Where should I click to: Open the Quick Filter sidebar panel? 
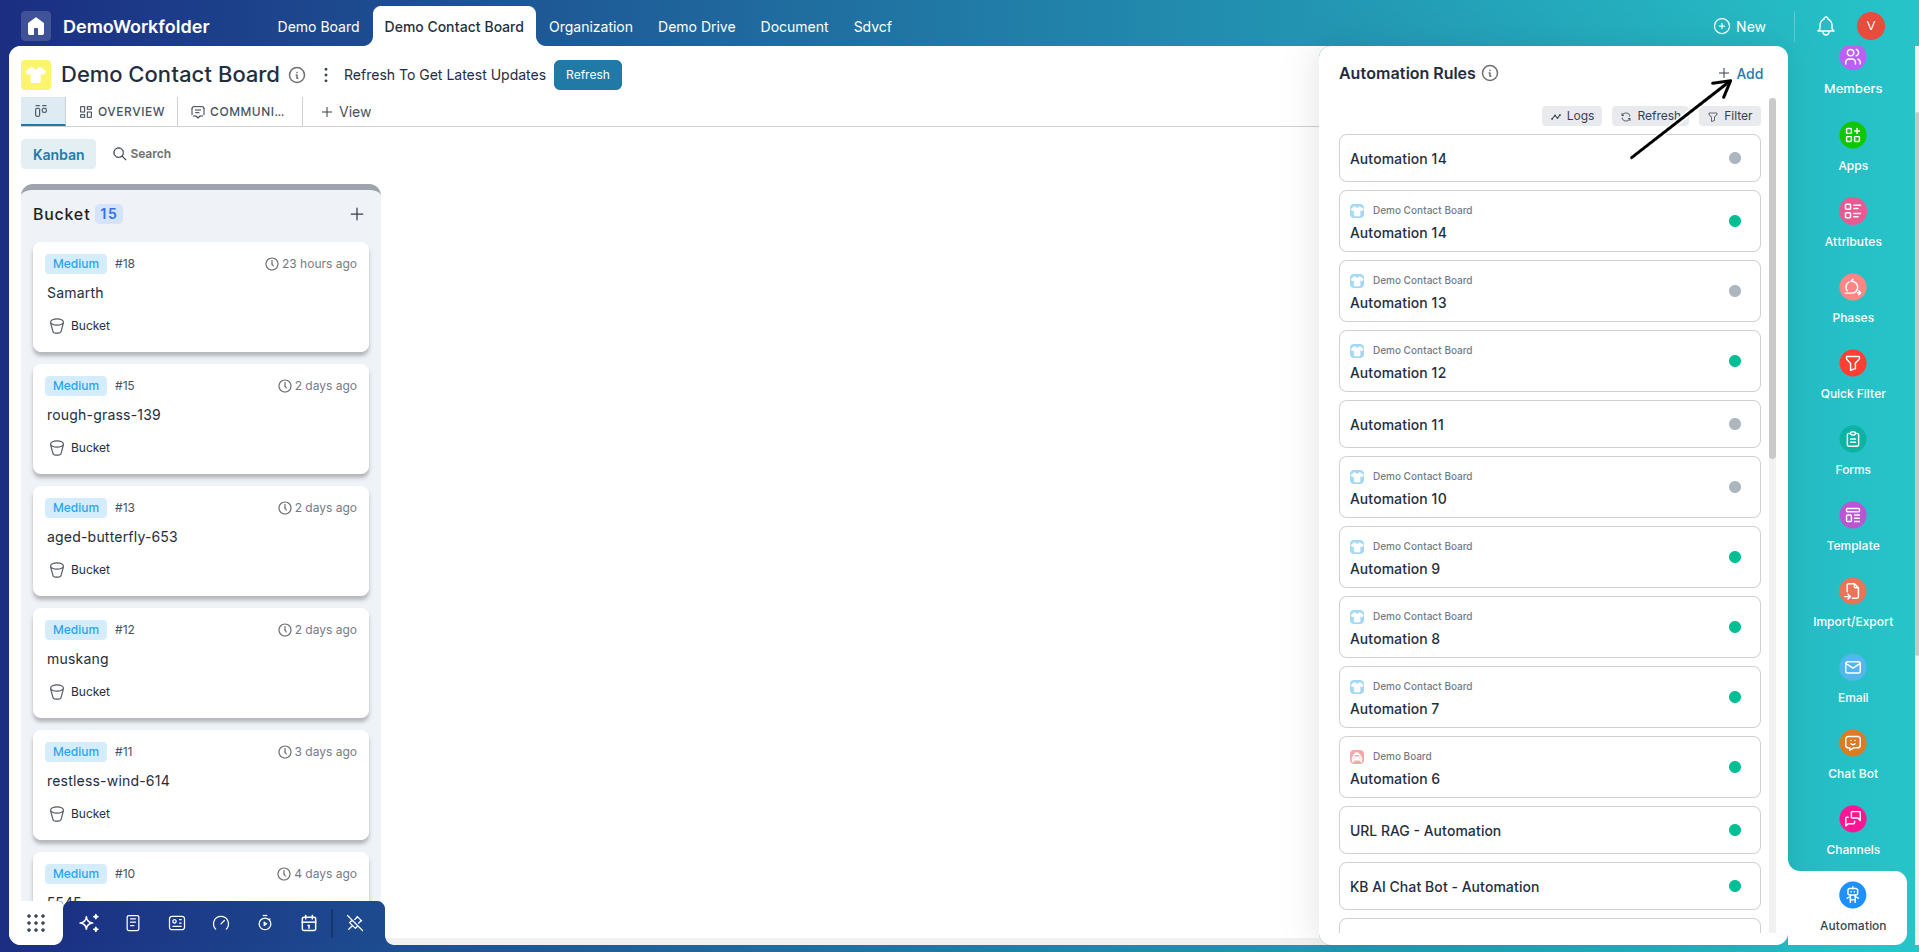point(1853,374)
